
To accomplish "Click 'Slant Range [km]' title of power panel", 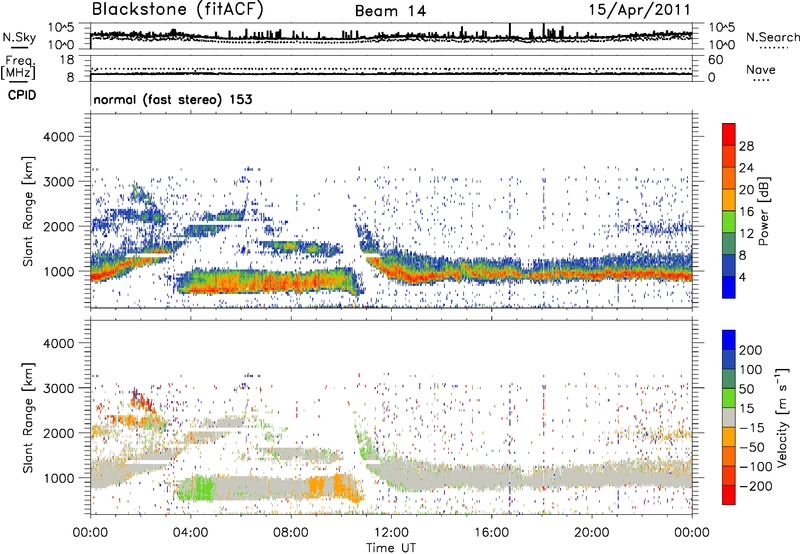I will (28, 211).
